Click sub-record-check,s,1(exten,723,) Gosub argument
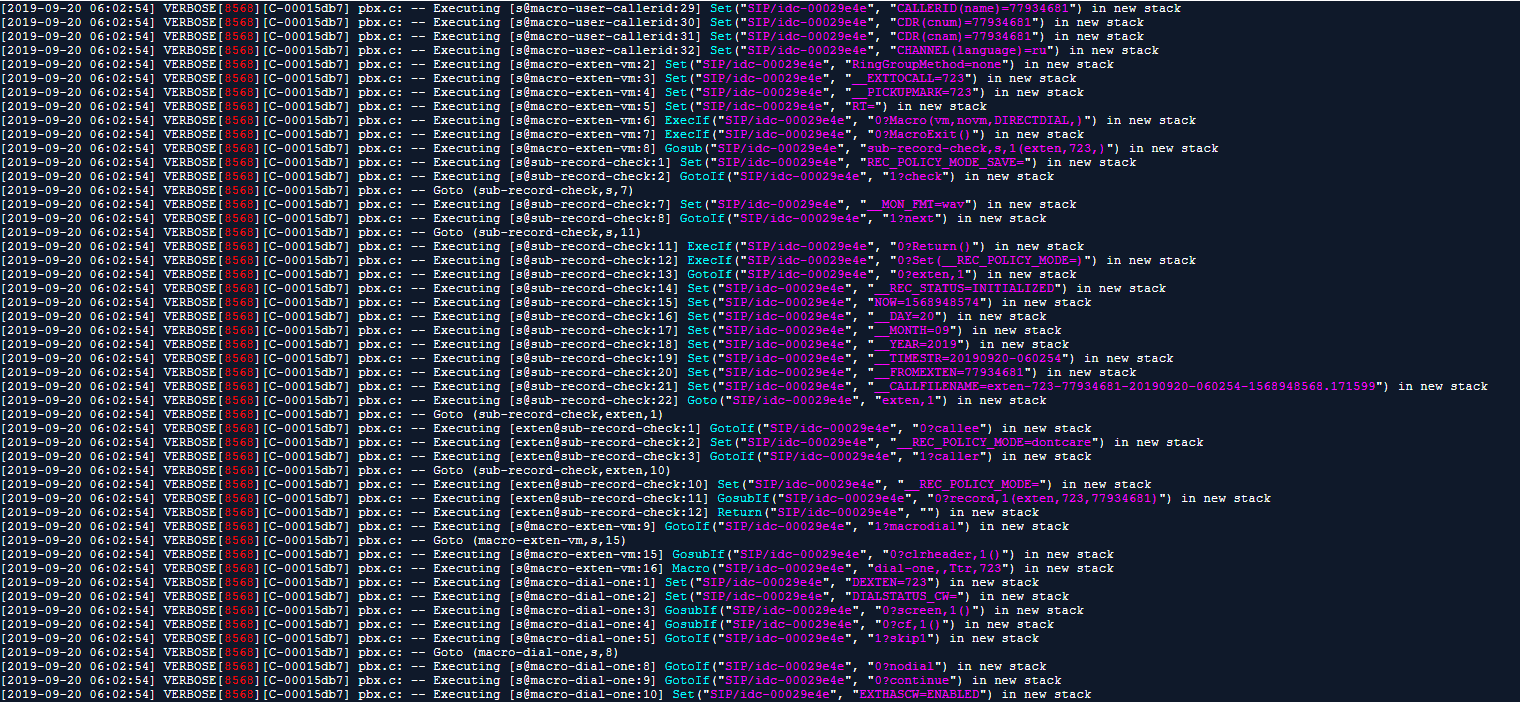Screen dimensions: 1520x702 985,148
